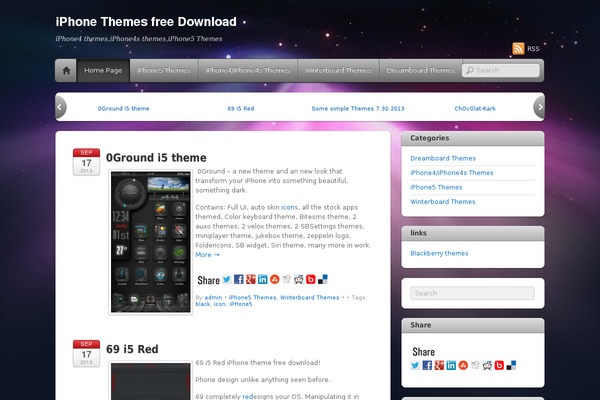
Task: Share 0Ground post on Delicious
Action: 323,279
